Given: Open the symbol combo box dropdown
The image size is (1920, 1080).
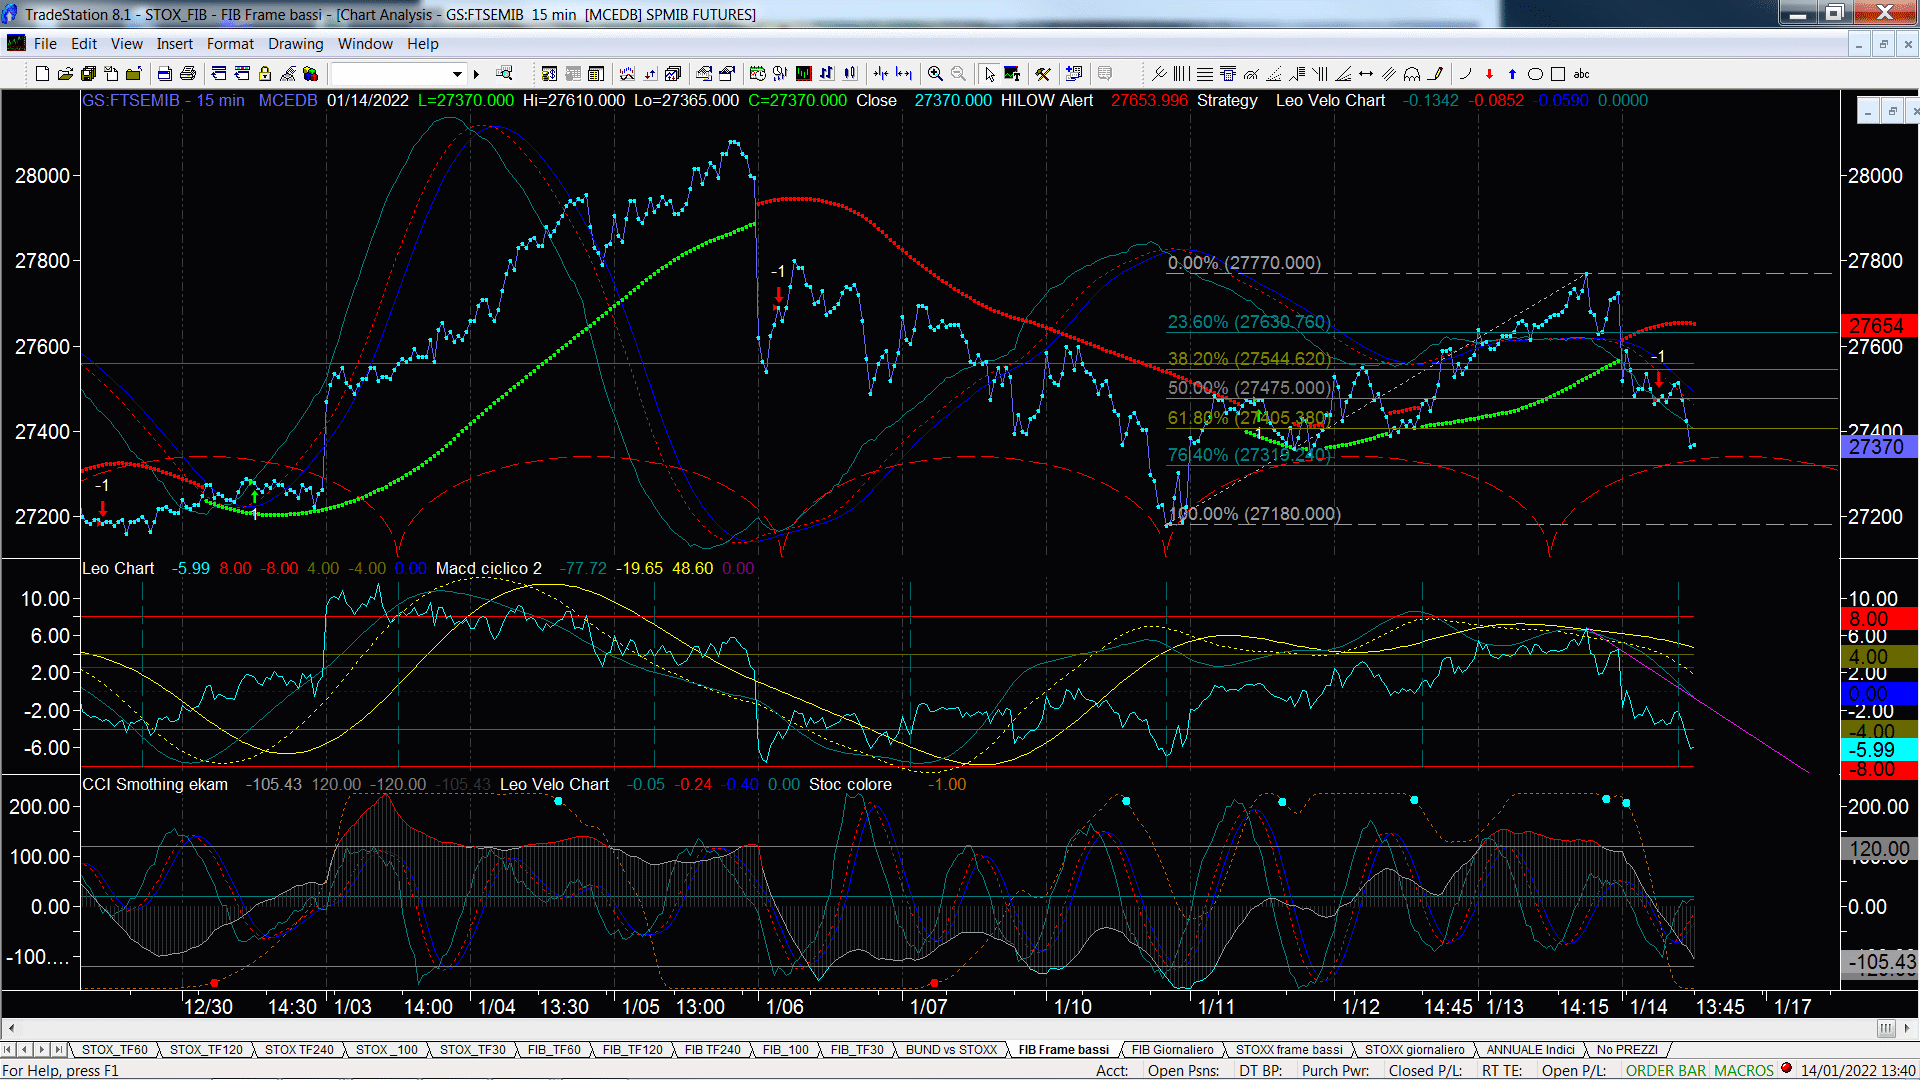Looking at the screenshot, I should 457,74.
